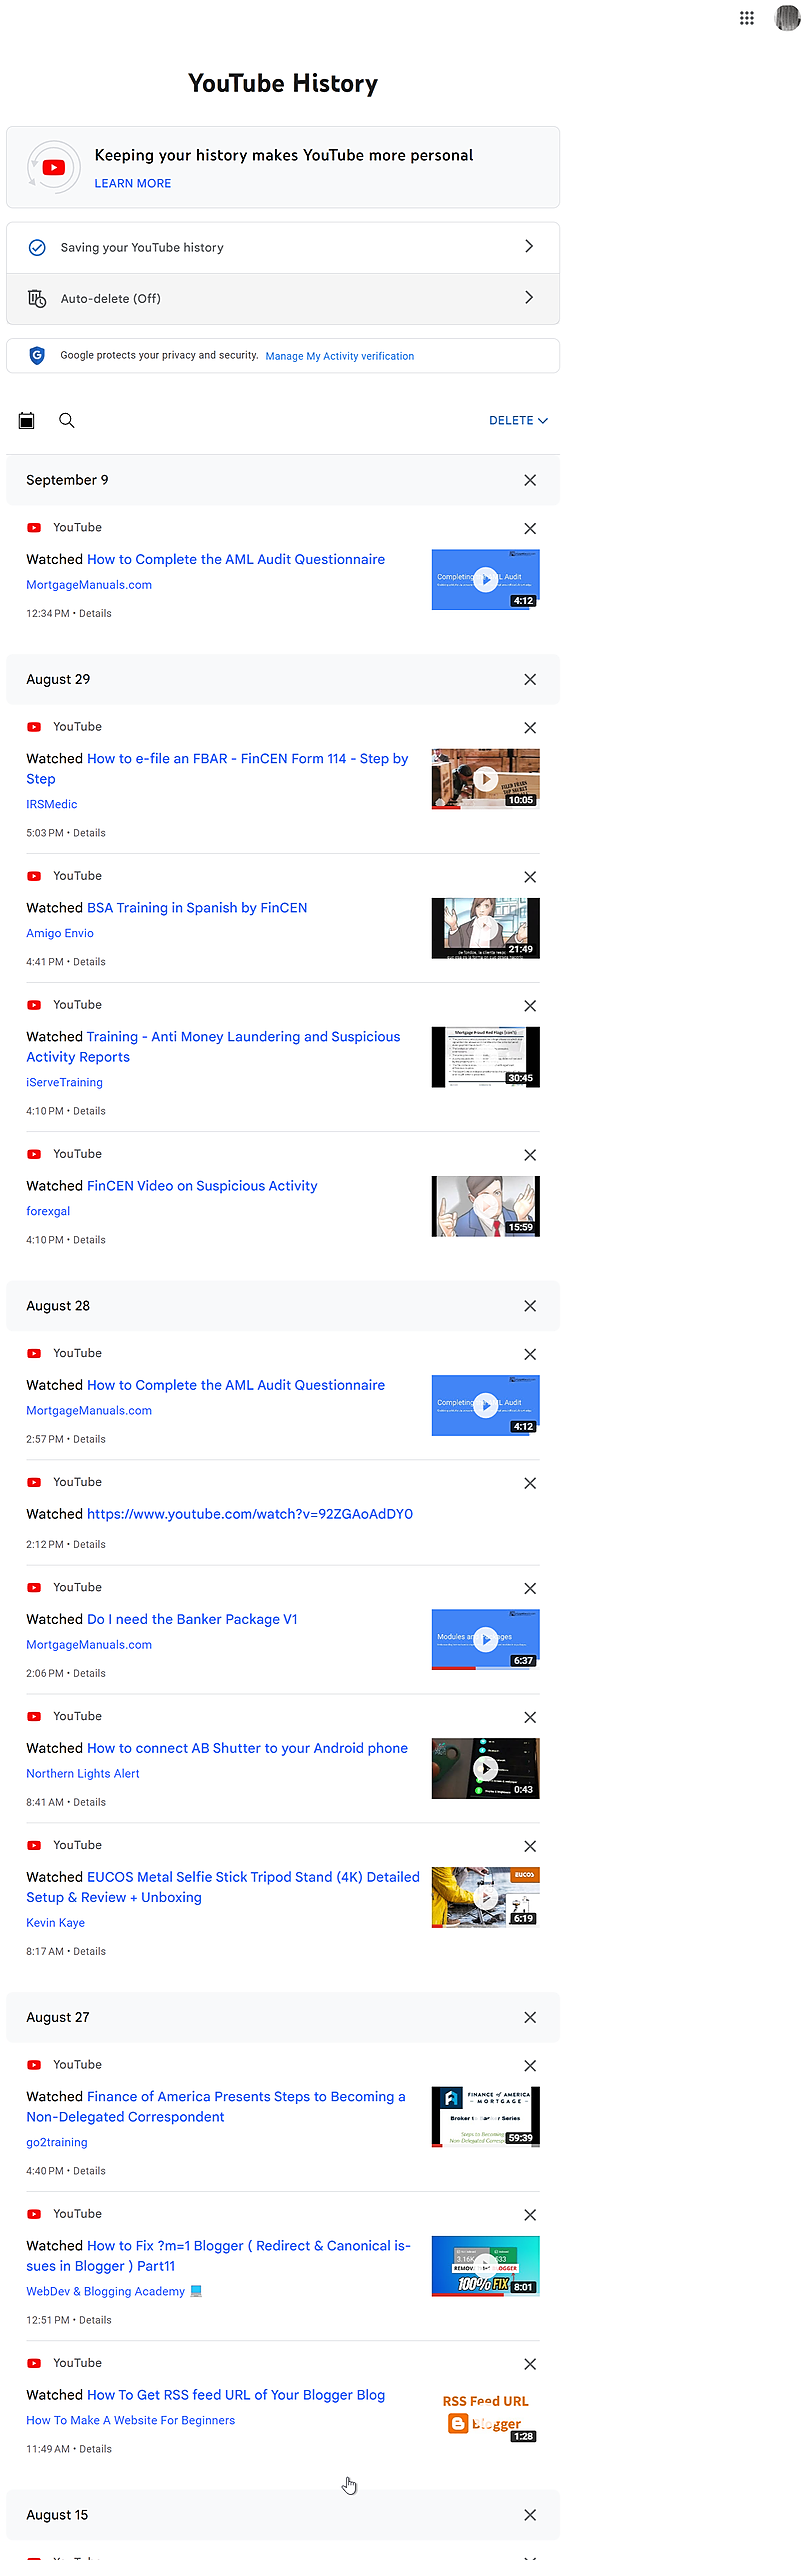
Task: Remove the August 28 AML Audit Questionnaire entry
Action: (x=530, y=1354)
